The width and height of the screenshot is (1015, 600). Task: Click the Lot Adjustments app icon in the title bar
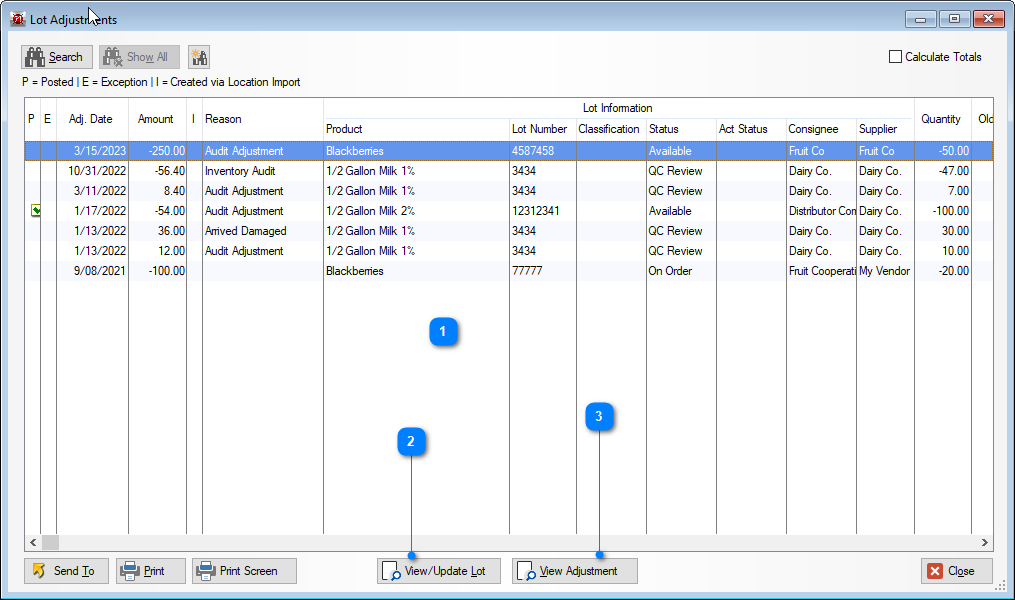pos(17,19)
